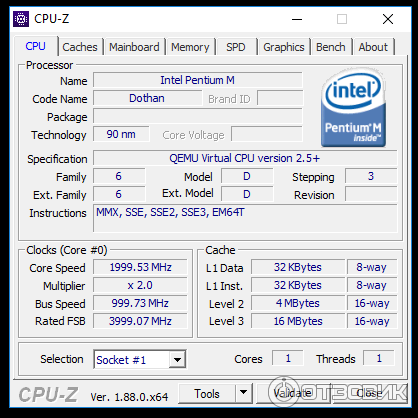Click the Tools button

207,393
